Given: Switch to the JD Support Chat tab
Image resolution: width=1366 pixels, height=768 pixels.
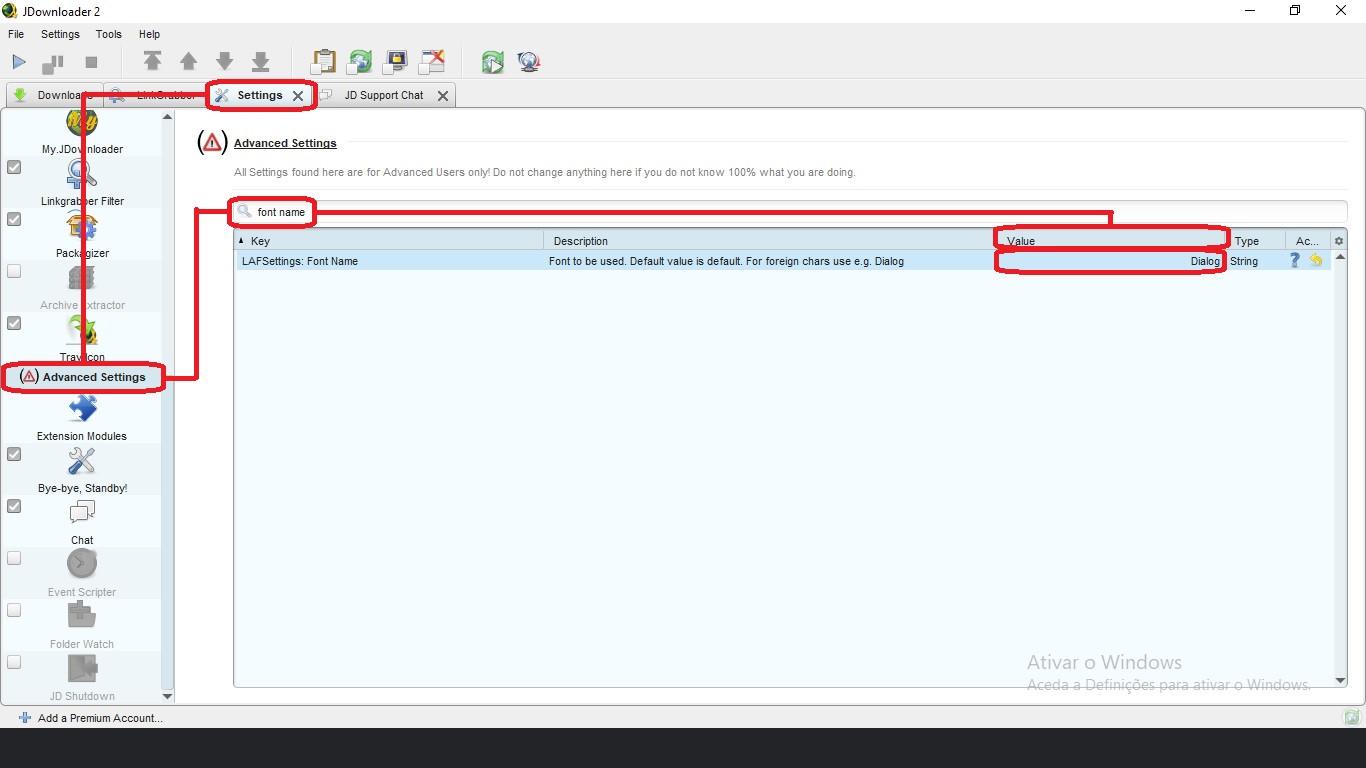Looking at the screenshot, I should (x=385, y=95).
